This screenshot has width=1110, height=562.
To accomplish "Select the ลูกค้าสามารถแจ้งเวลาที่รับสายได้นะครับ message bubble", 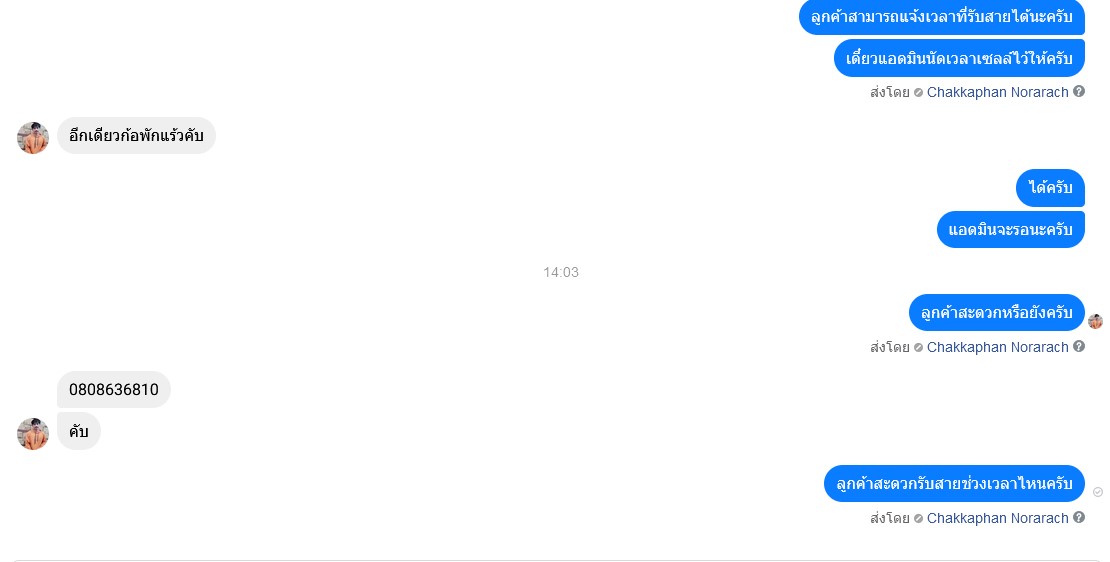I will pos(942,17).
